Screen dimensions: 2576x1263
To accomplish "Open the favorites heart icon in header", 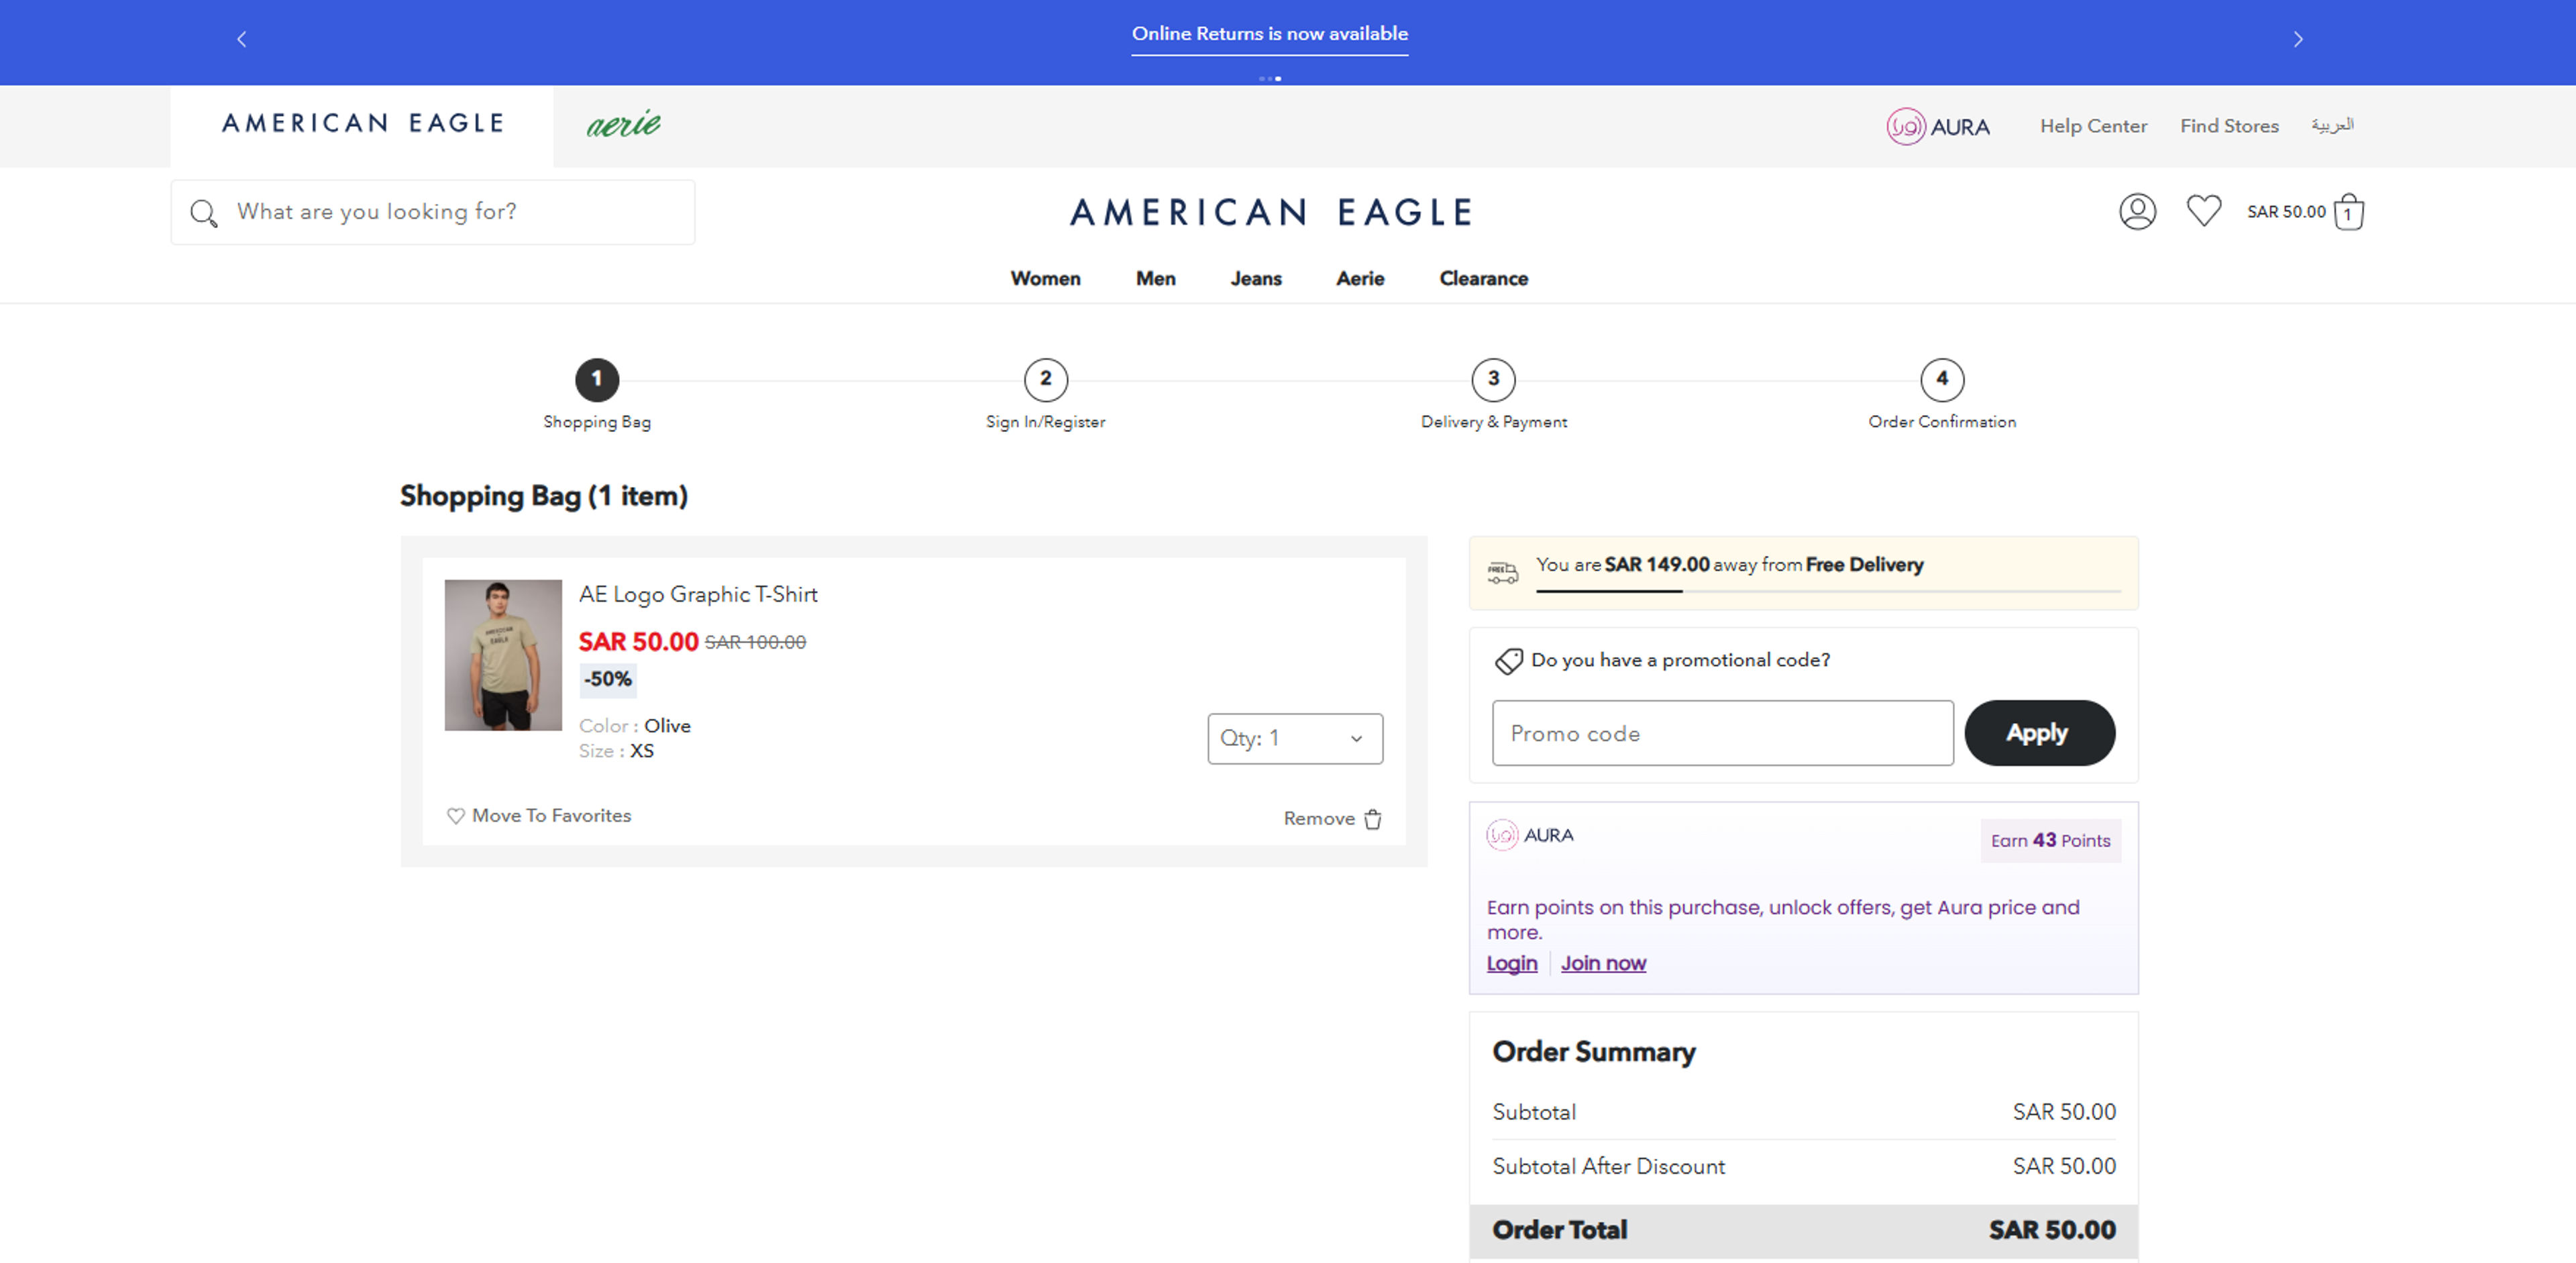I will point(2203,210).
